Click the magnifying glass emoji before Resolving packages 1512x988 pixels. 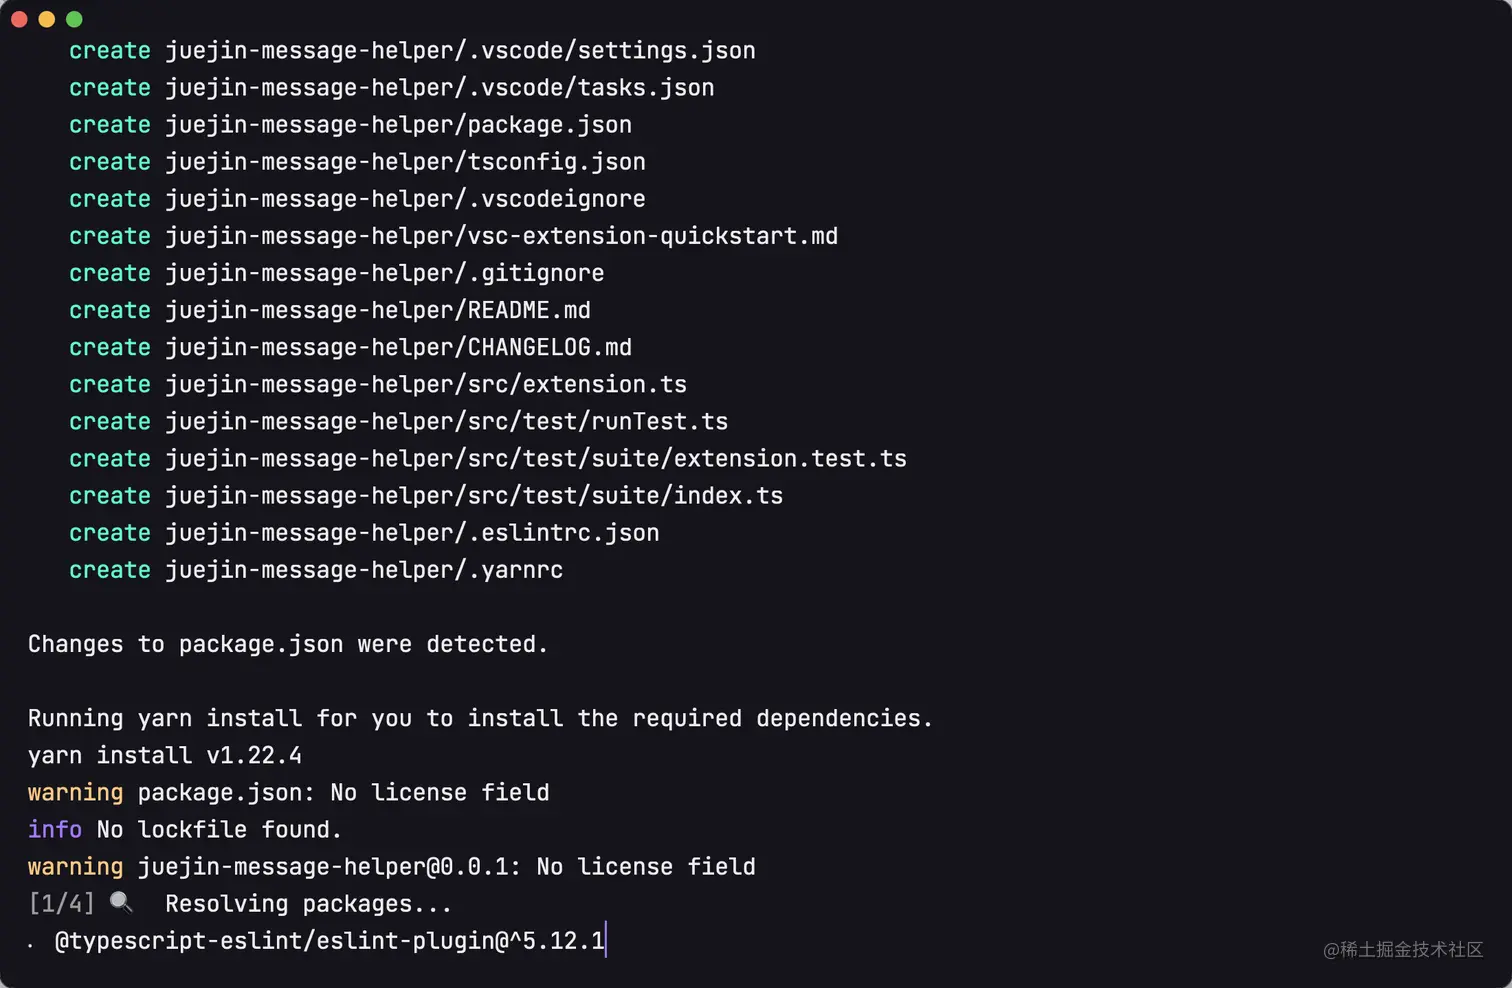121,903
